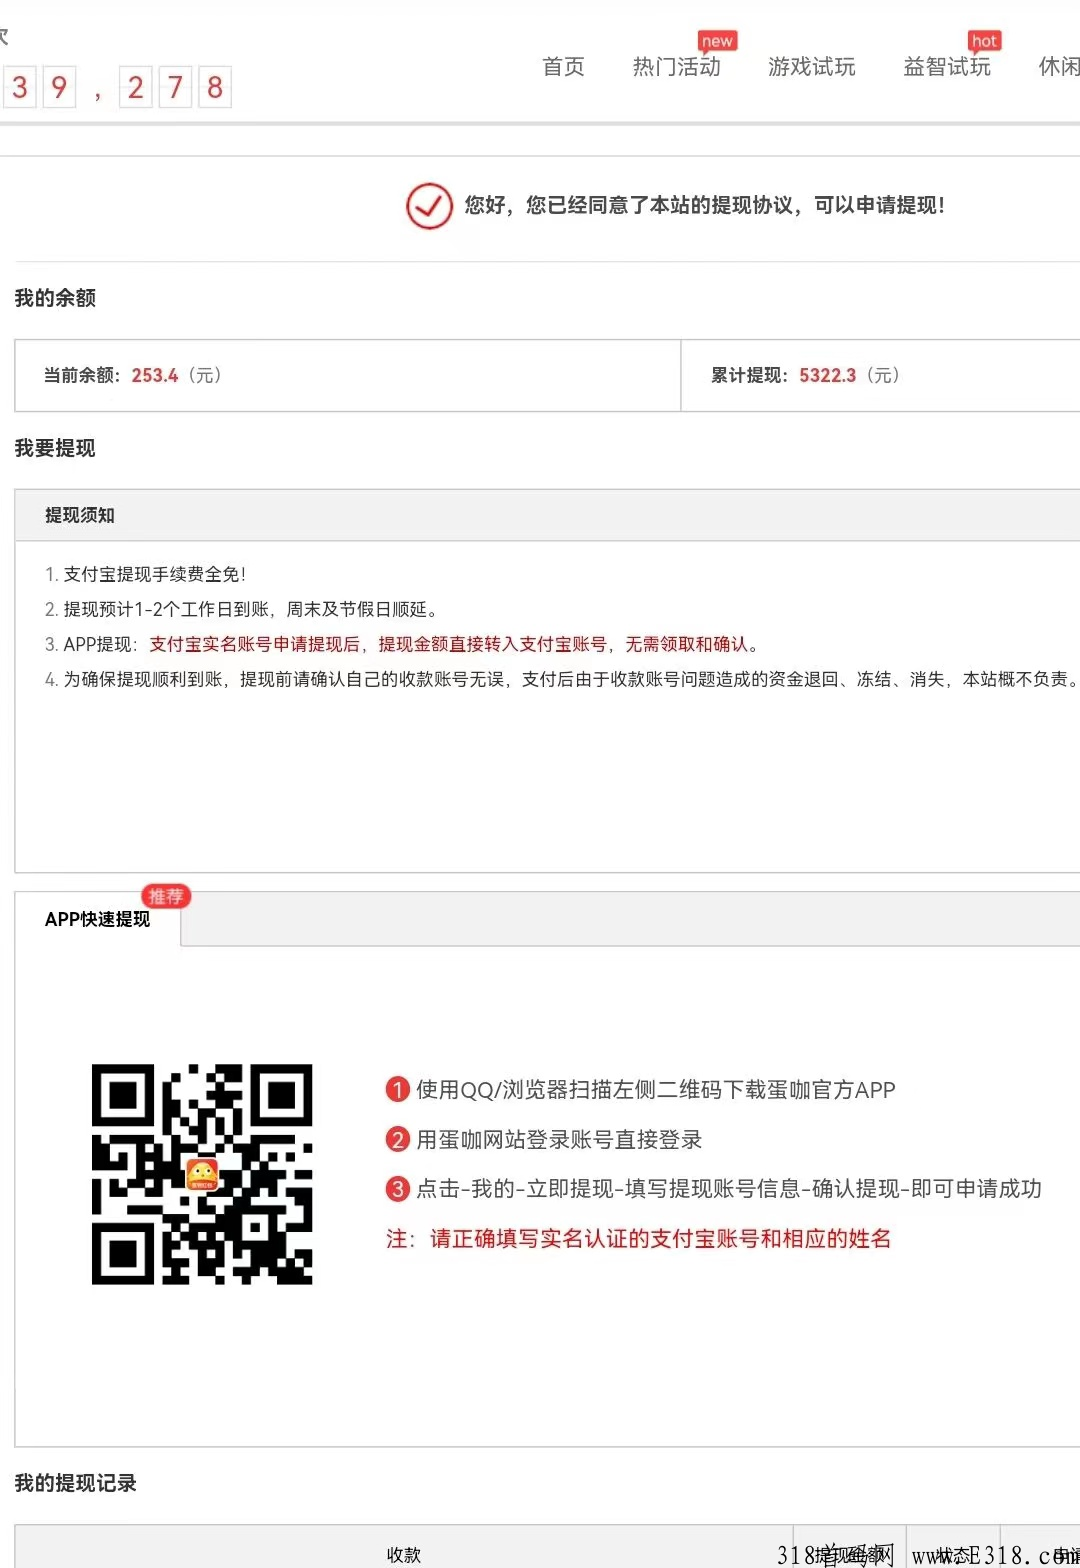This screenshot has height=1568, width=1080.
Task: Open the 益智试玩 menu item
Action: (x=947, y=67)
